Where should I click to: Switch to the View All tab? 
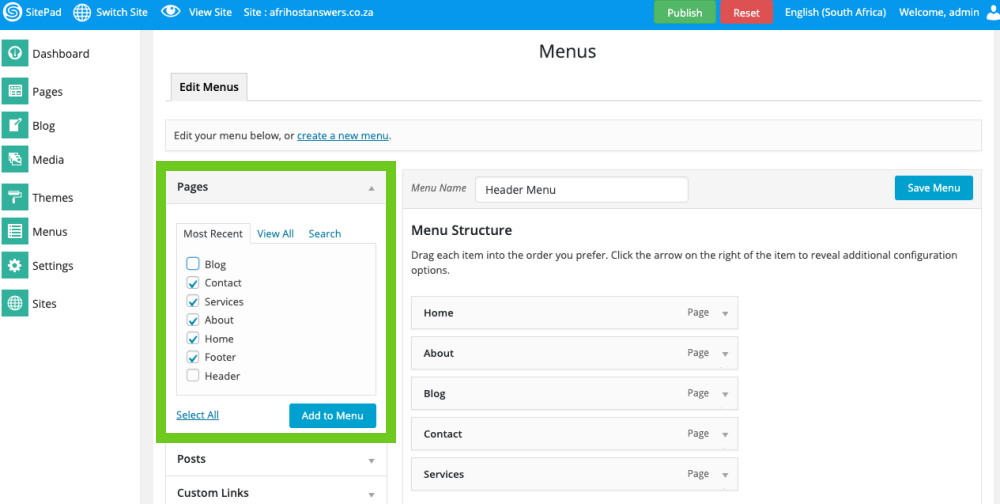[x=275, y=233]
